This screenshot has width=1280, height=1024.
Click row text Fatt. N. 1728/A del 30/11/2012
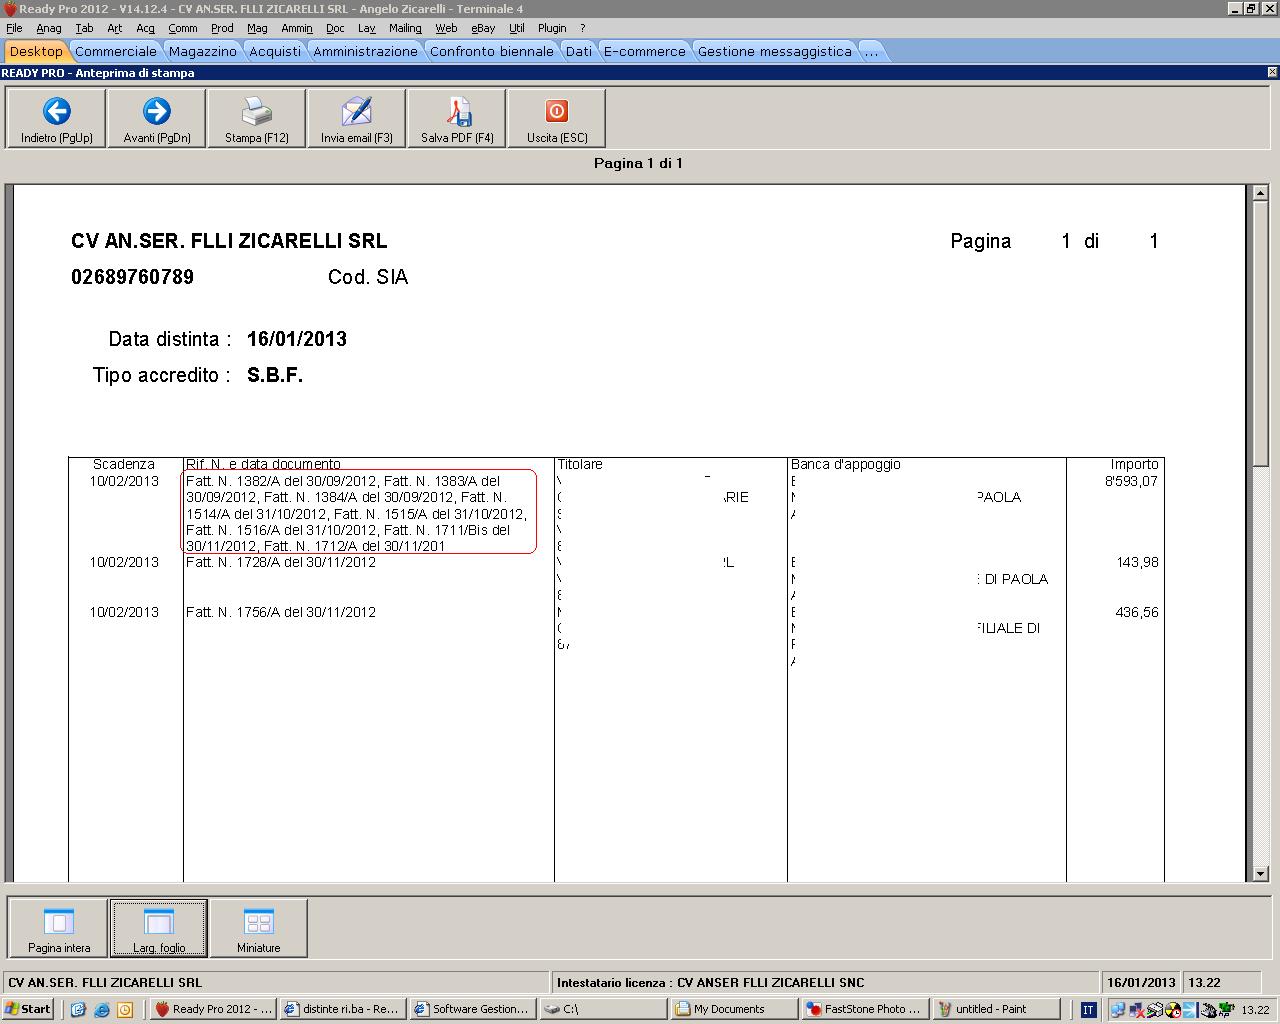pos(281,562)
